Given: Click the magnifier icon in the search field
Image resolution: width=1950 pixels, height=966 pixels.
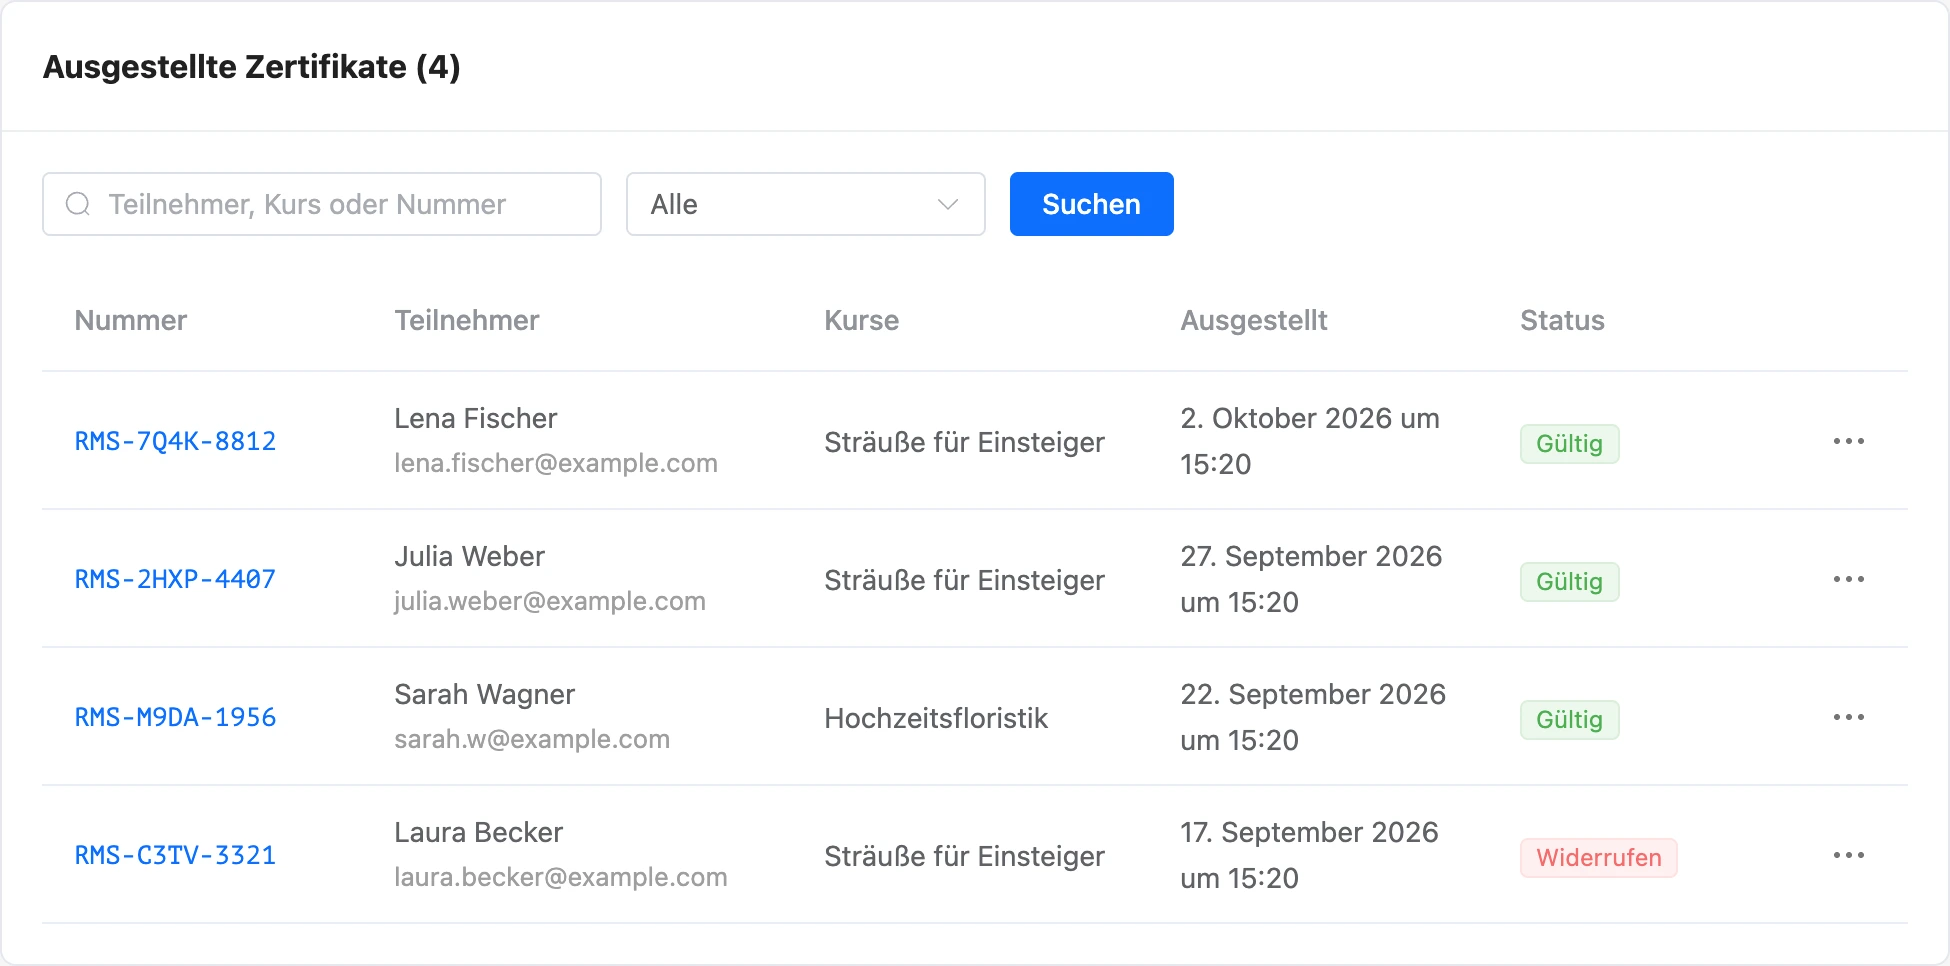Looking at the screenshot, I should (78, 204).
